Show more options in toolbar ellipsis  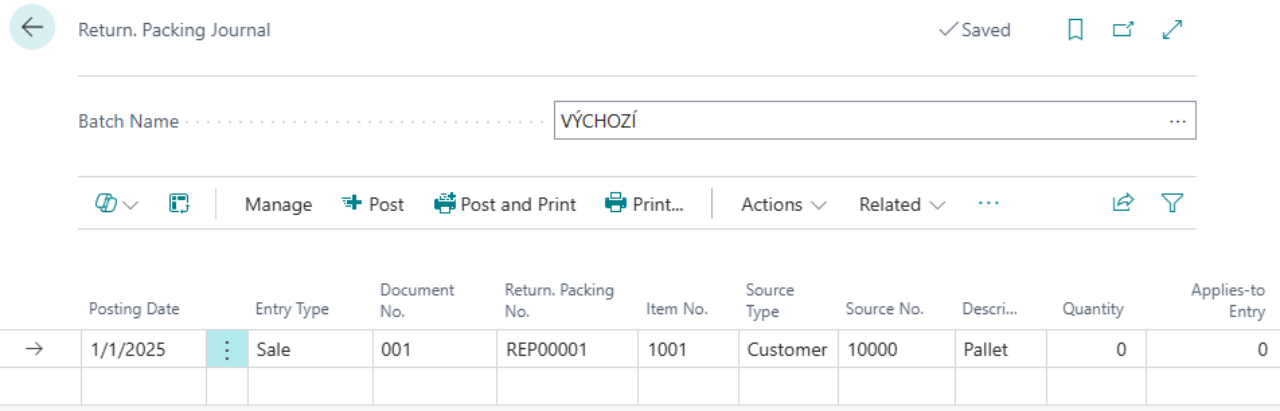(988, 204)
